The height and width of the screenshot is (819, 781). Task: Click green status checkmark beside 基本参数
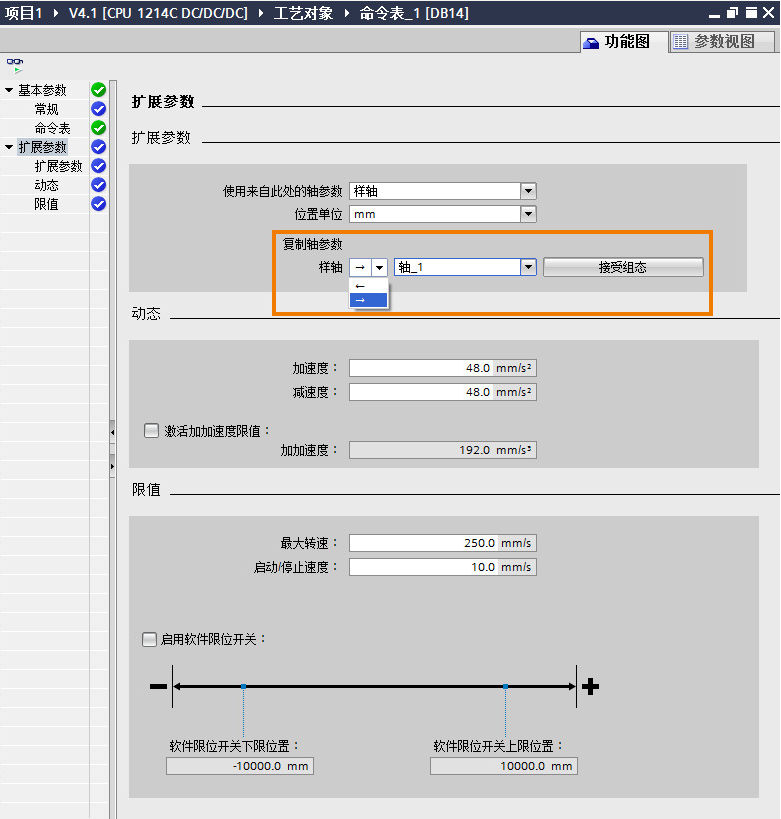tap(98, 90)
